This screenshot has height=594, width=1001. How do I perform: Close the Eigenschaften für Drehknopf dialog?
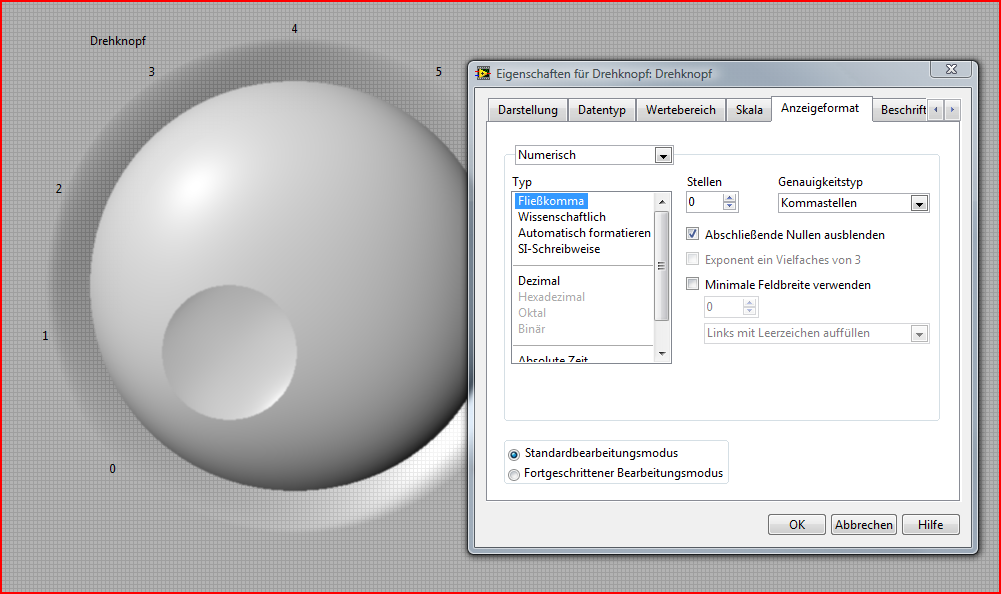point(951,69)
